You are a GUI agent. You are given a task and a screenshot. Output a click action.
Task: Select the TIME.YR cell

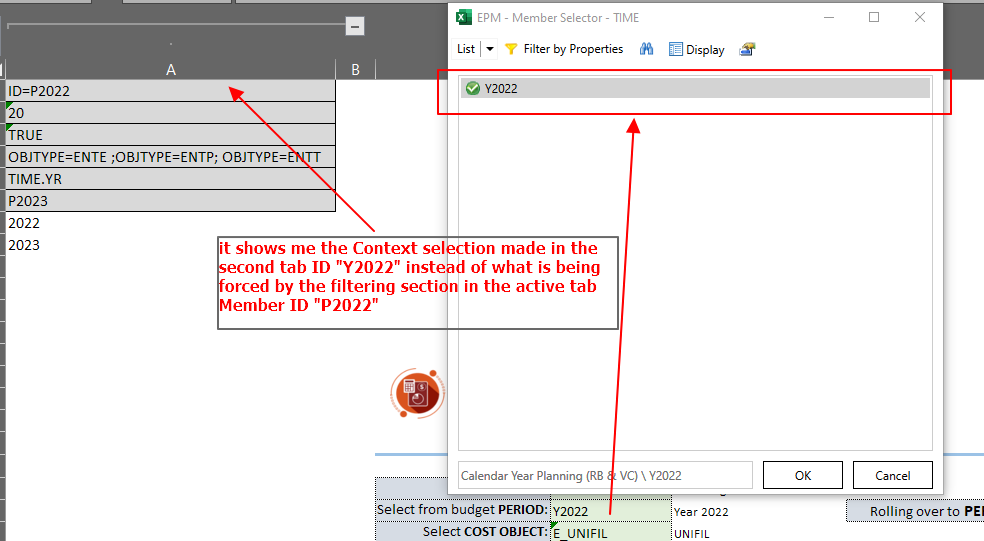pyautogui.click(x=171, y=179)
